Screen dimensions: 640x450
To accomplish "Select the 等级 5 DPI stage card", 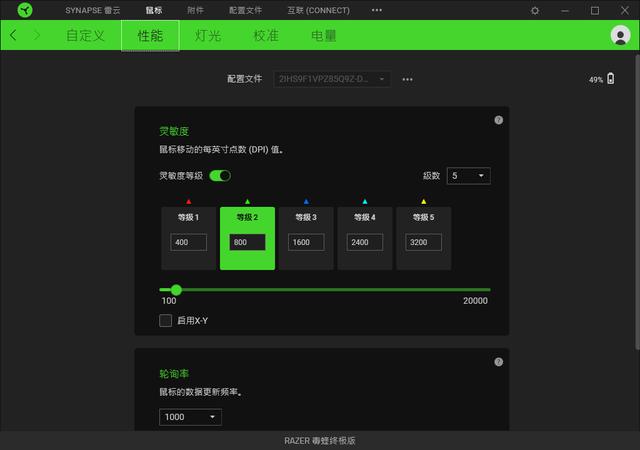I will click(x=424, y=238).
